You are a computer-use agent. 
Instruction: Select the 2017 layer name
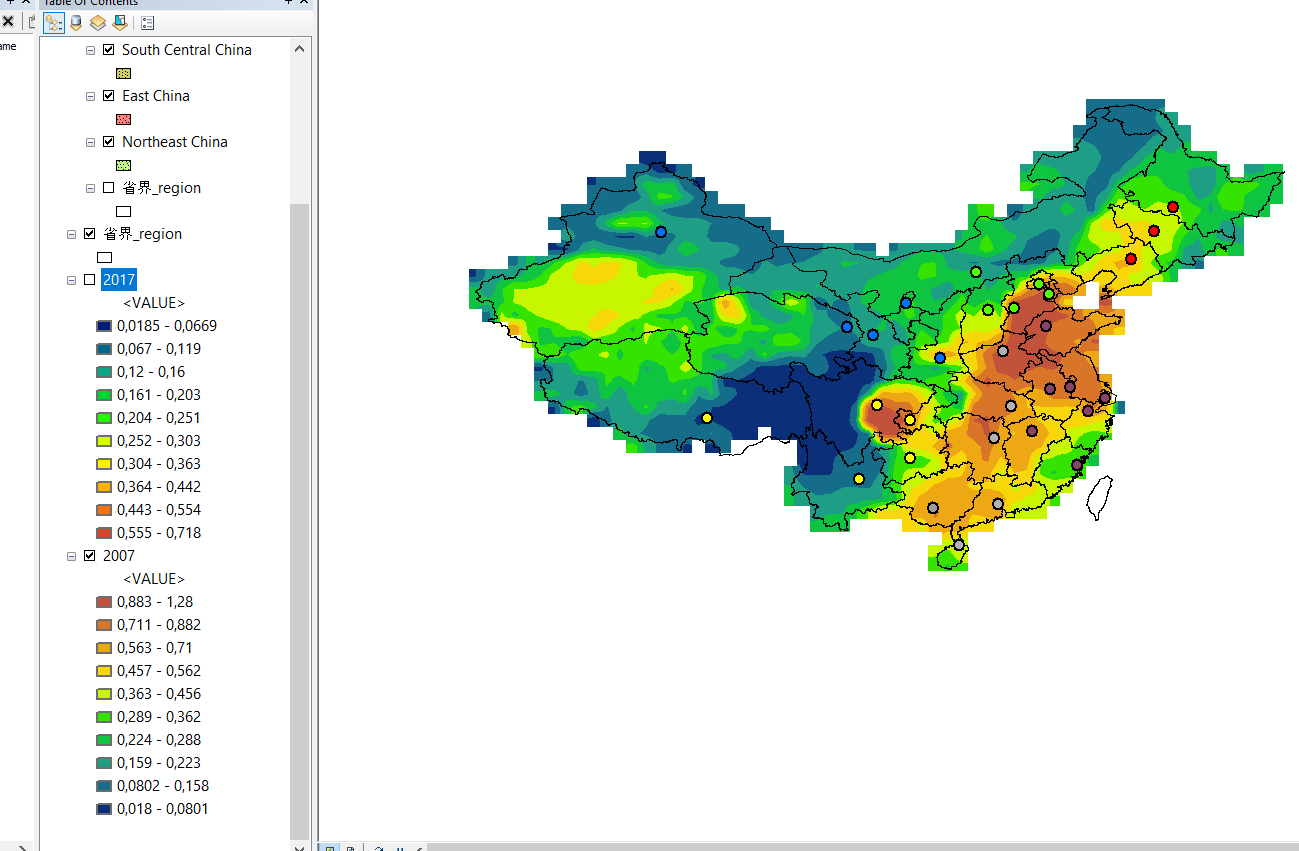[x=119, y=279]
